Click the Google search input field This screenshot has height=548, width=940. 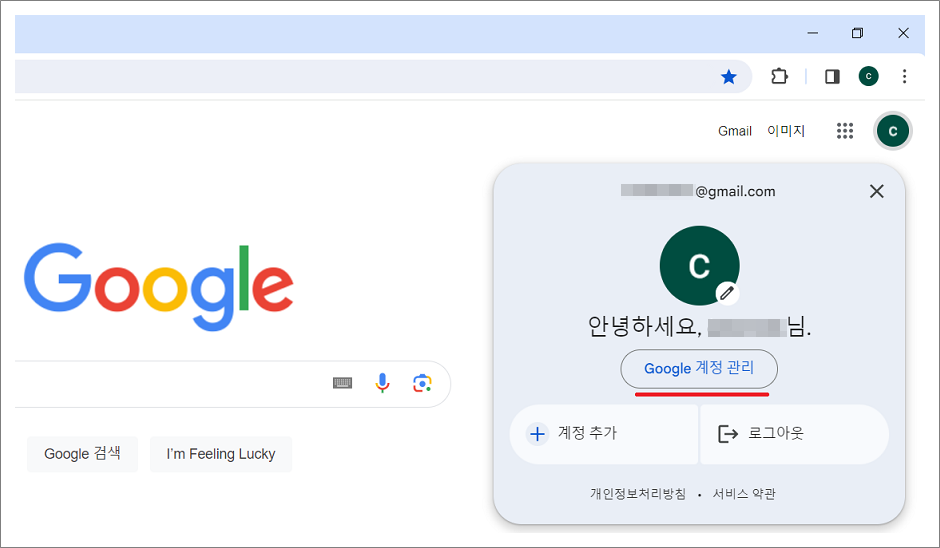click(x=231, y=384)
